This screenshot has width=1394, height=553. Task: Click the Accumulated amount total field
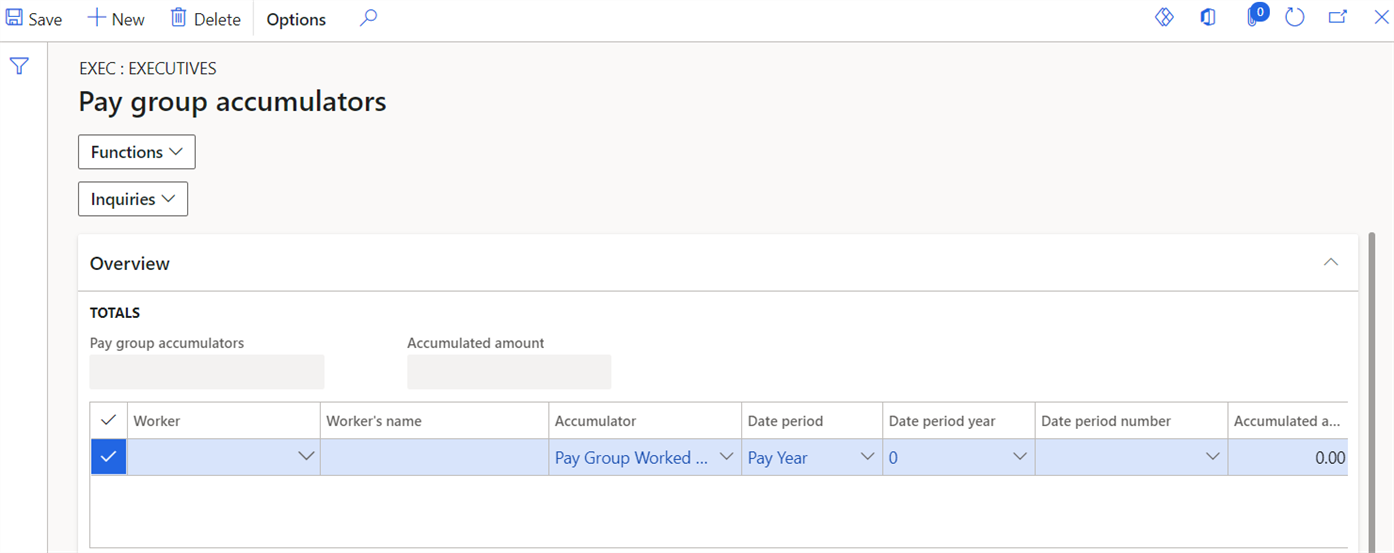click(x=509, y=372)
